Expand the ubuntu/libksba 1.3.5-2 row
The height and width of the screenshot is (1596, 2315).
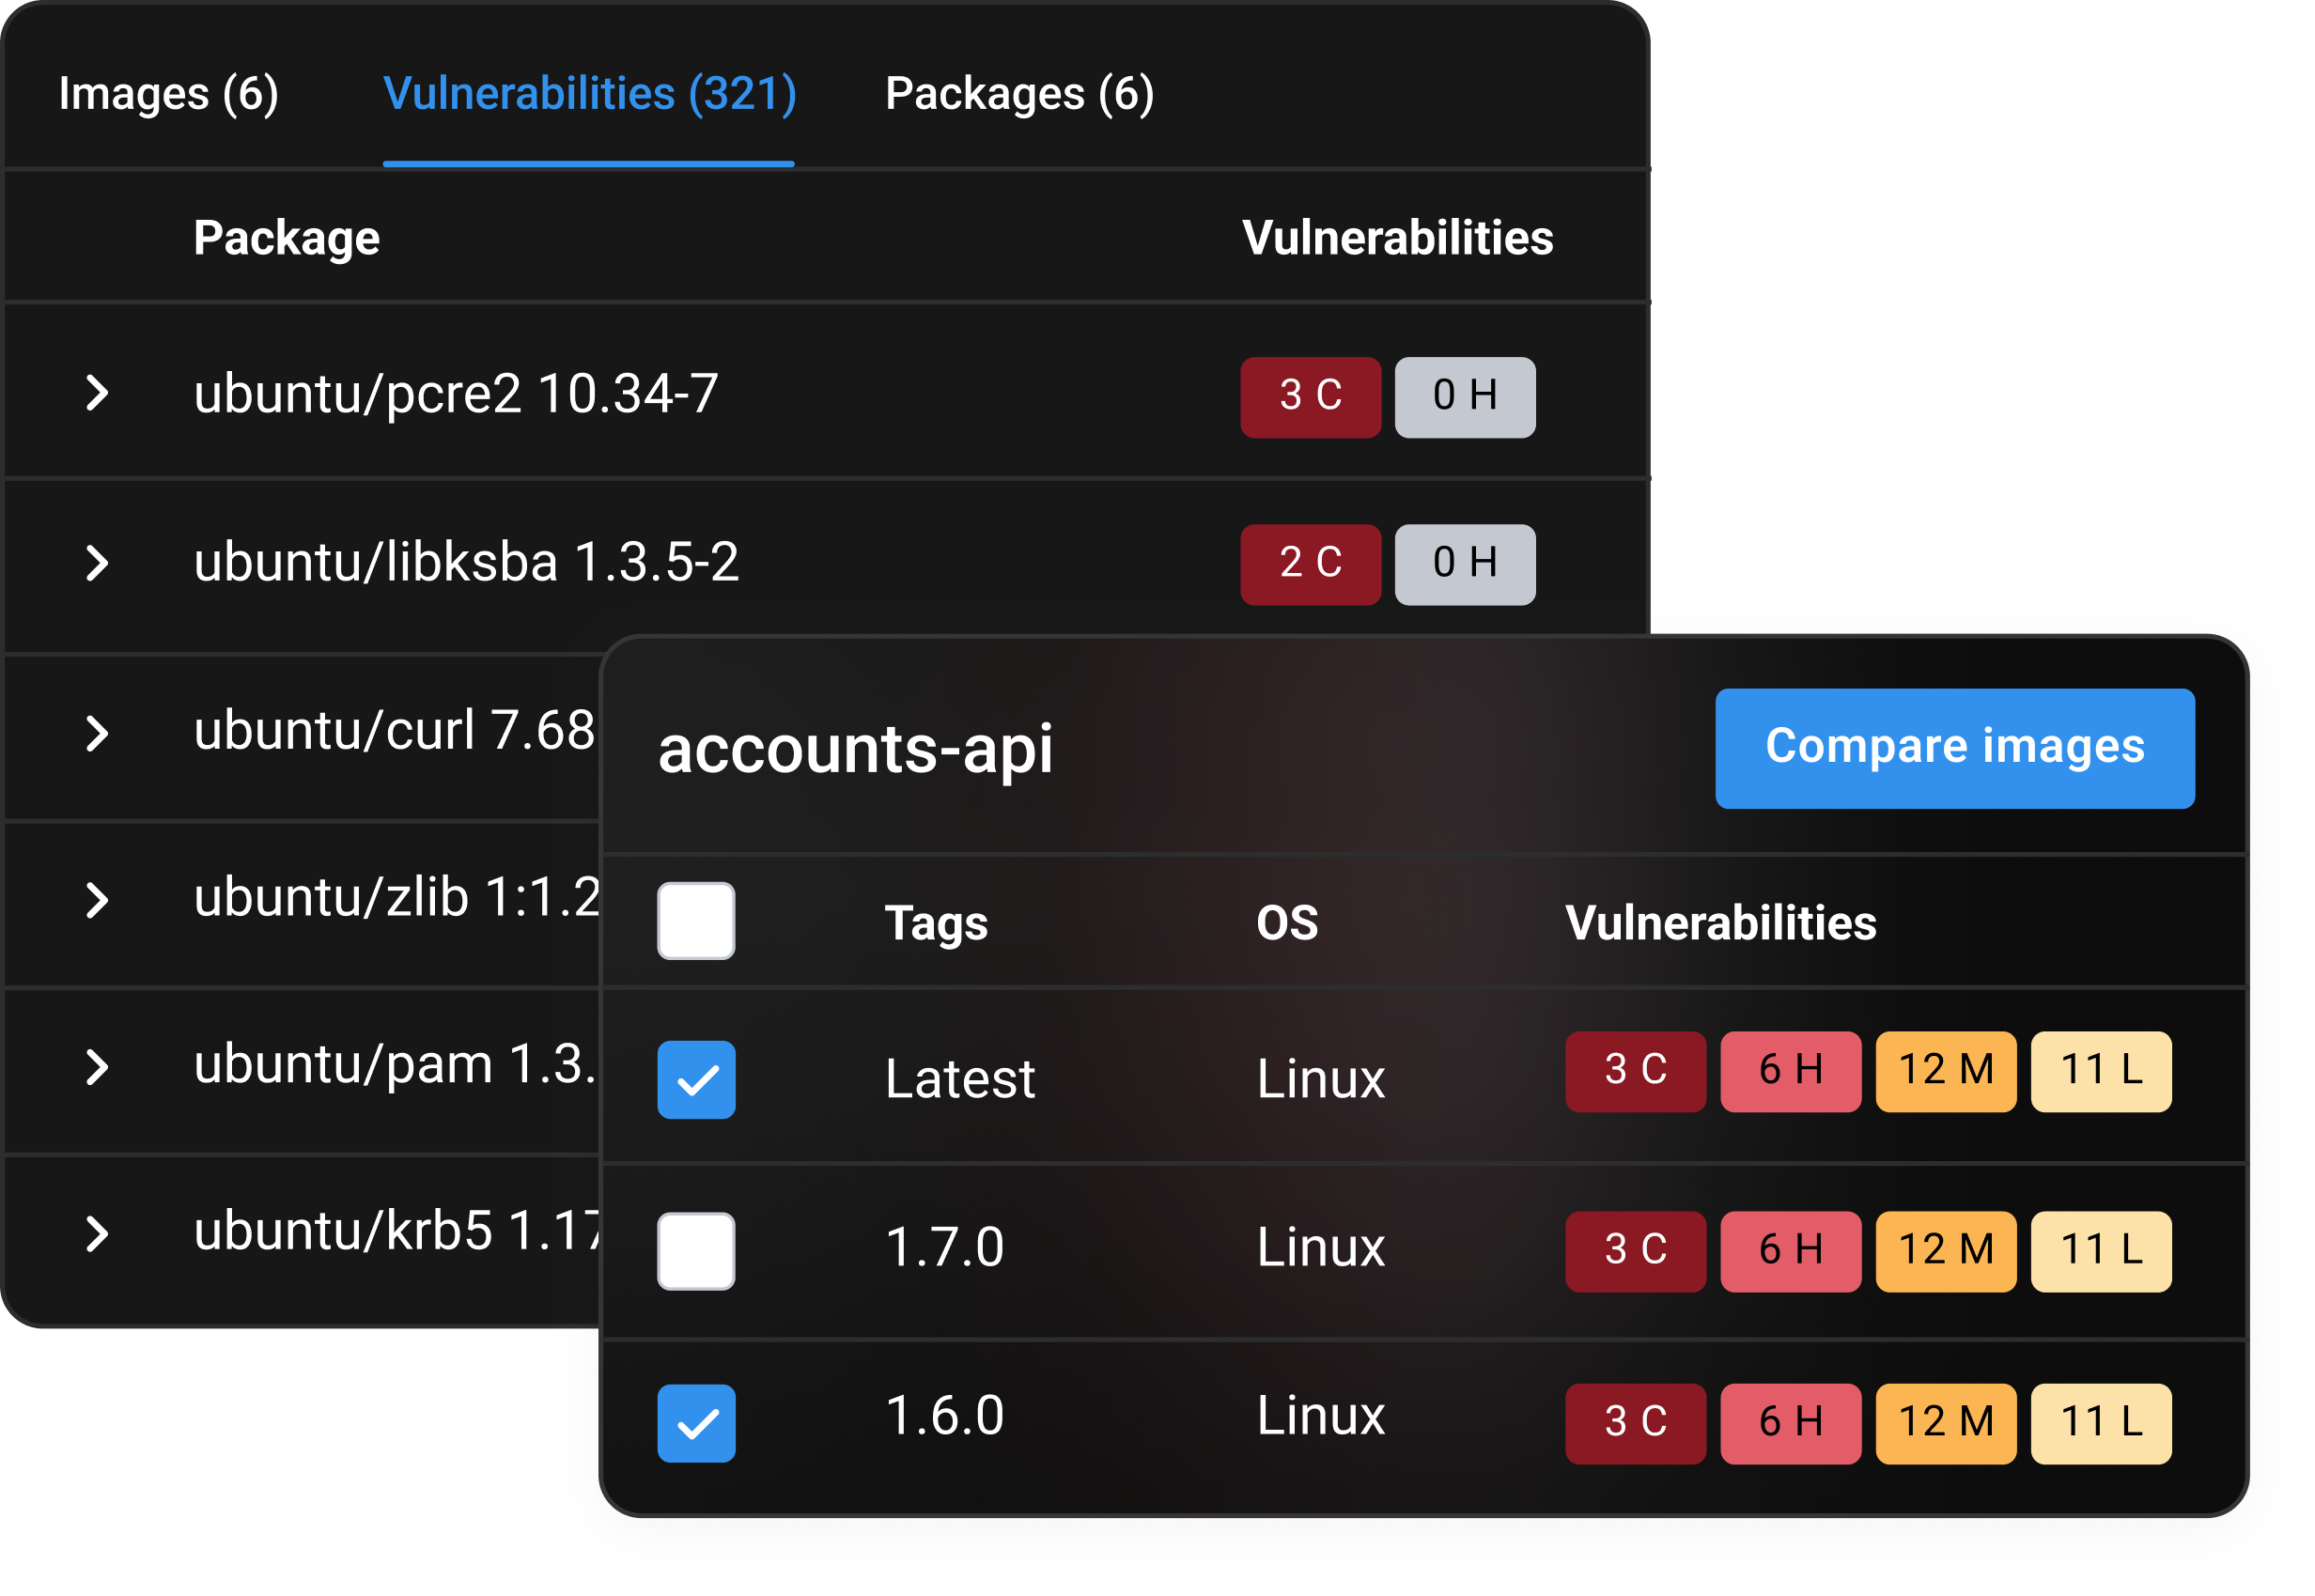click(x=97, y=563)
